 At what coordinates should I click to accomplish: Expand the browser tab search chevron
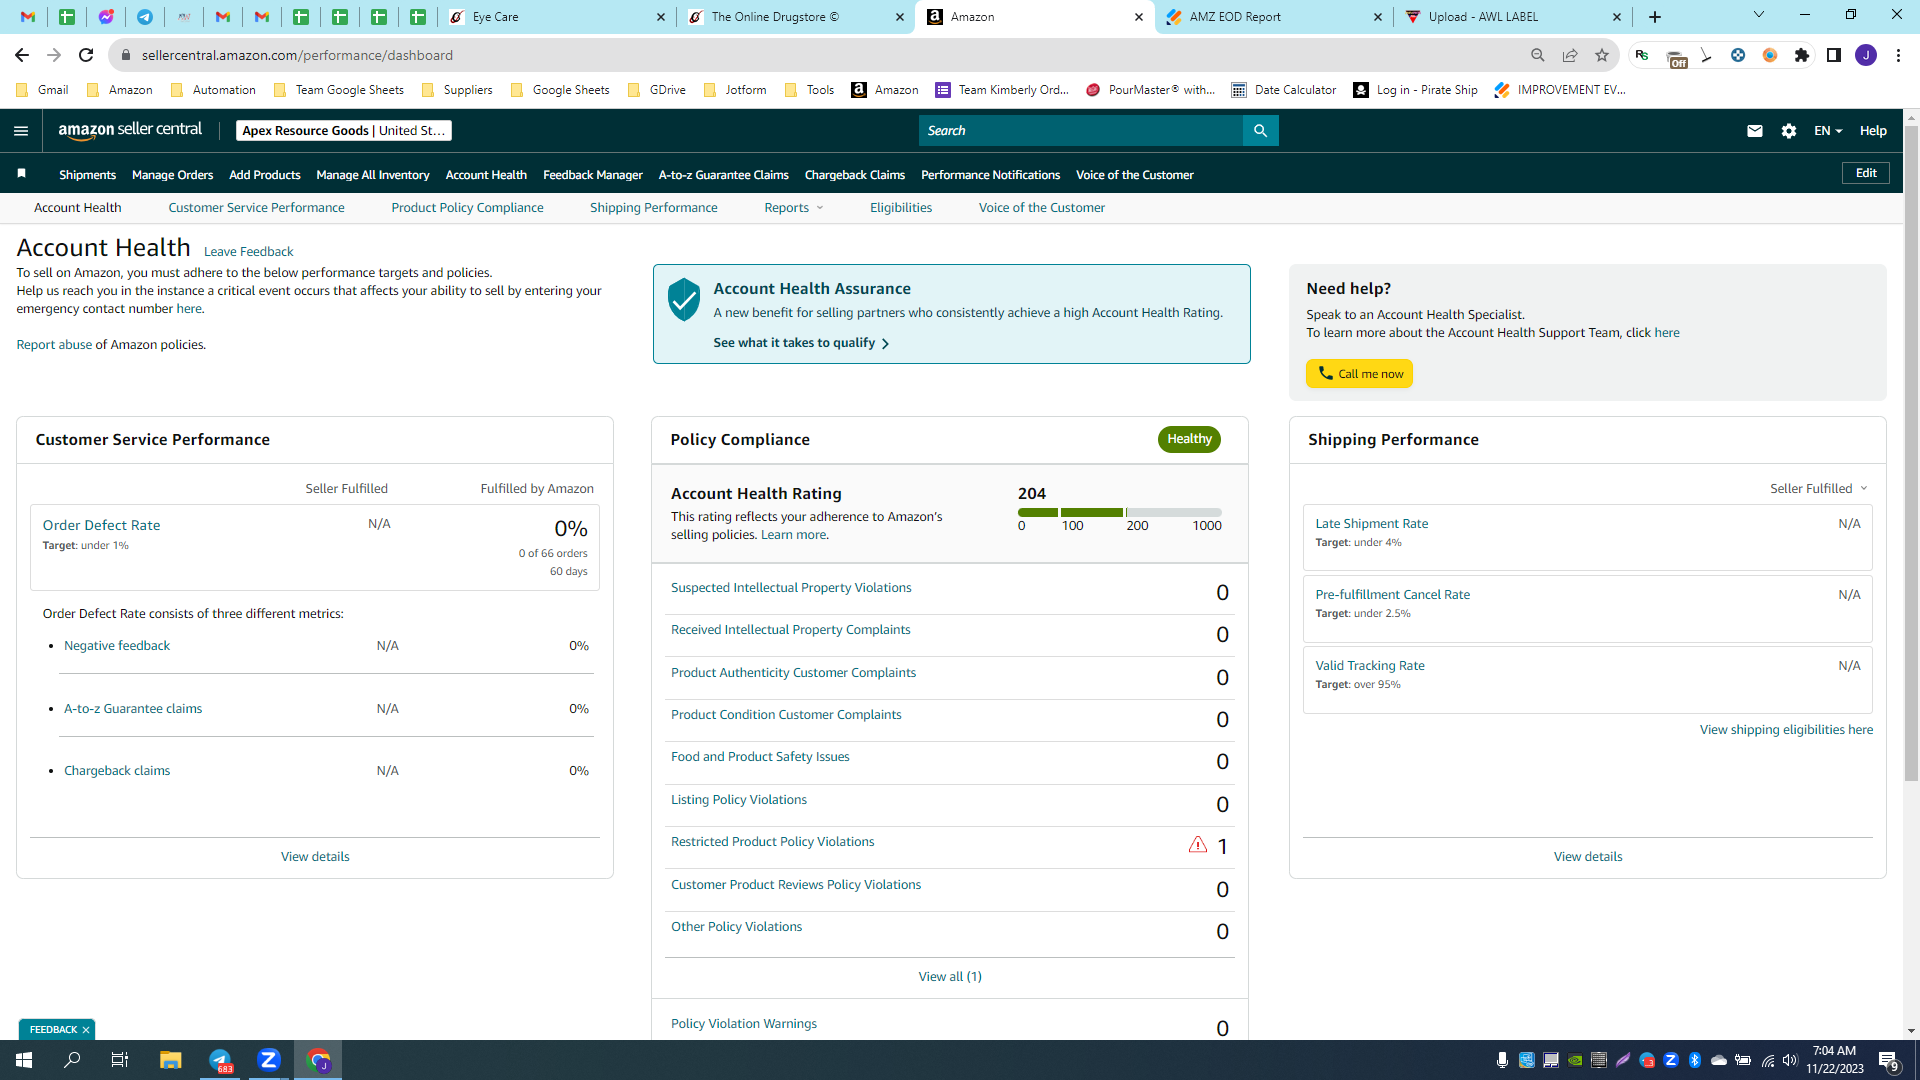point(1759,15)
